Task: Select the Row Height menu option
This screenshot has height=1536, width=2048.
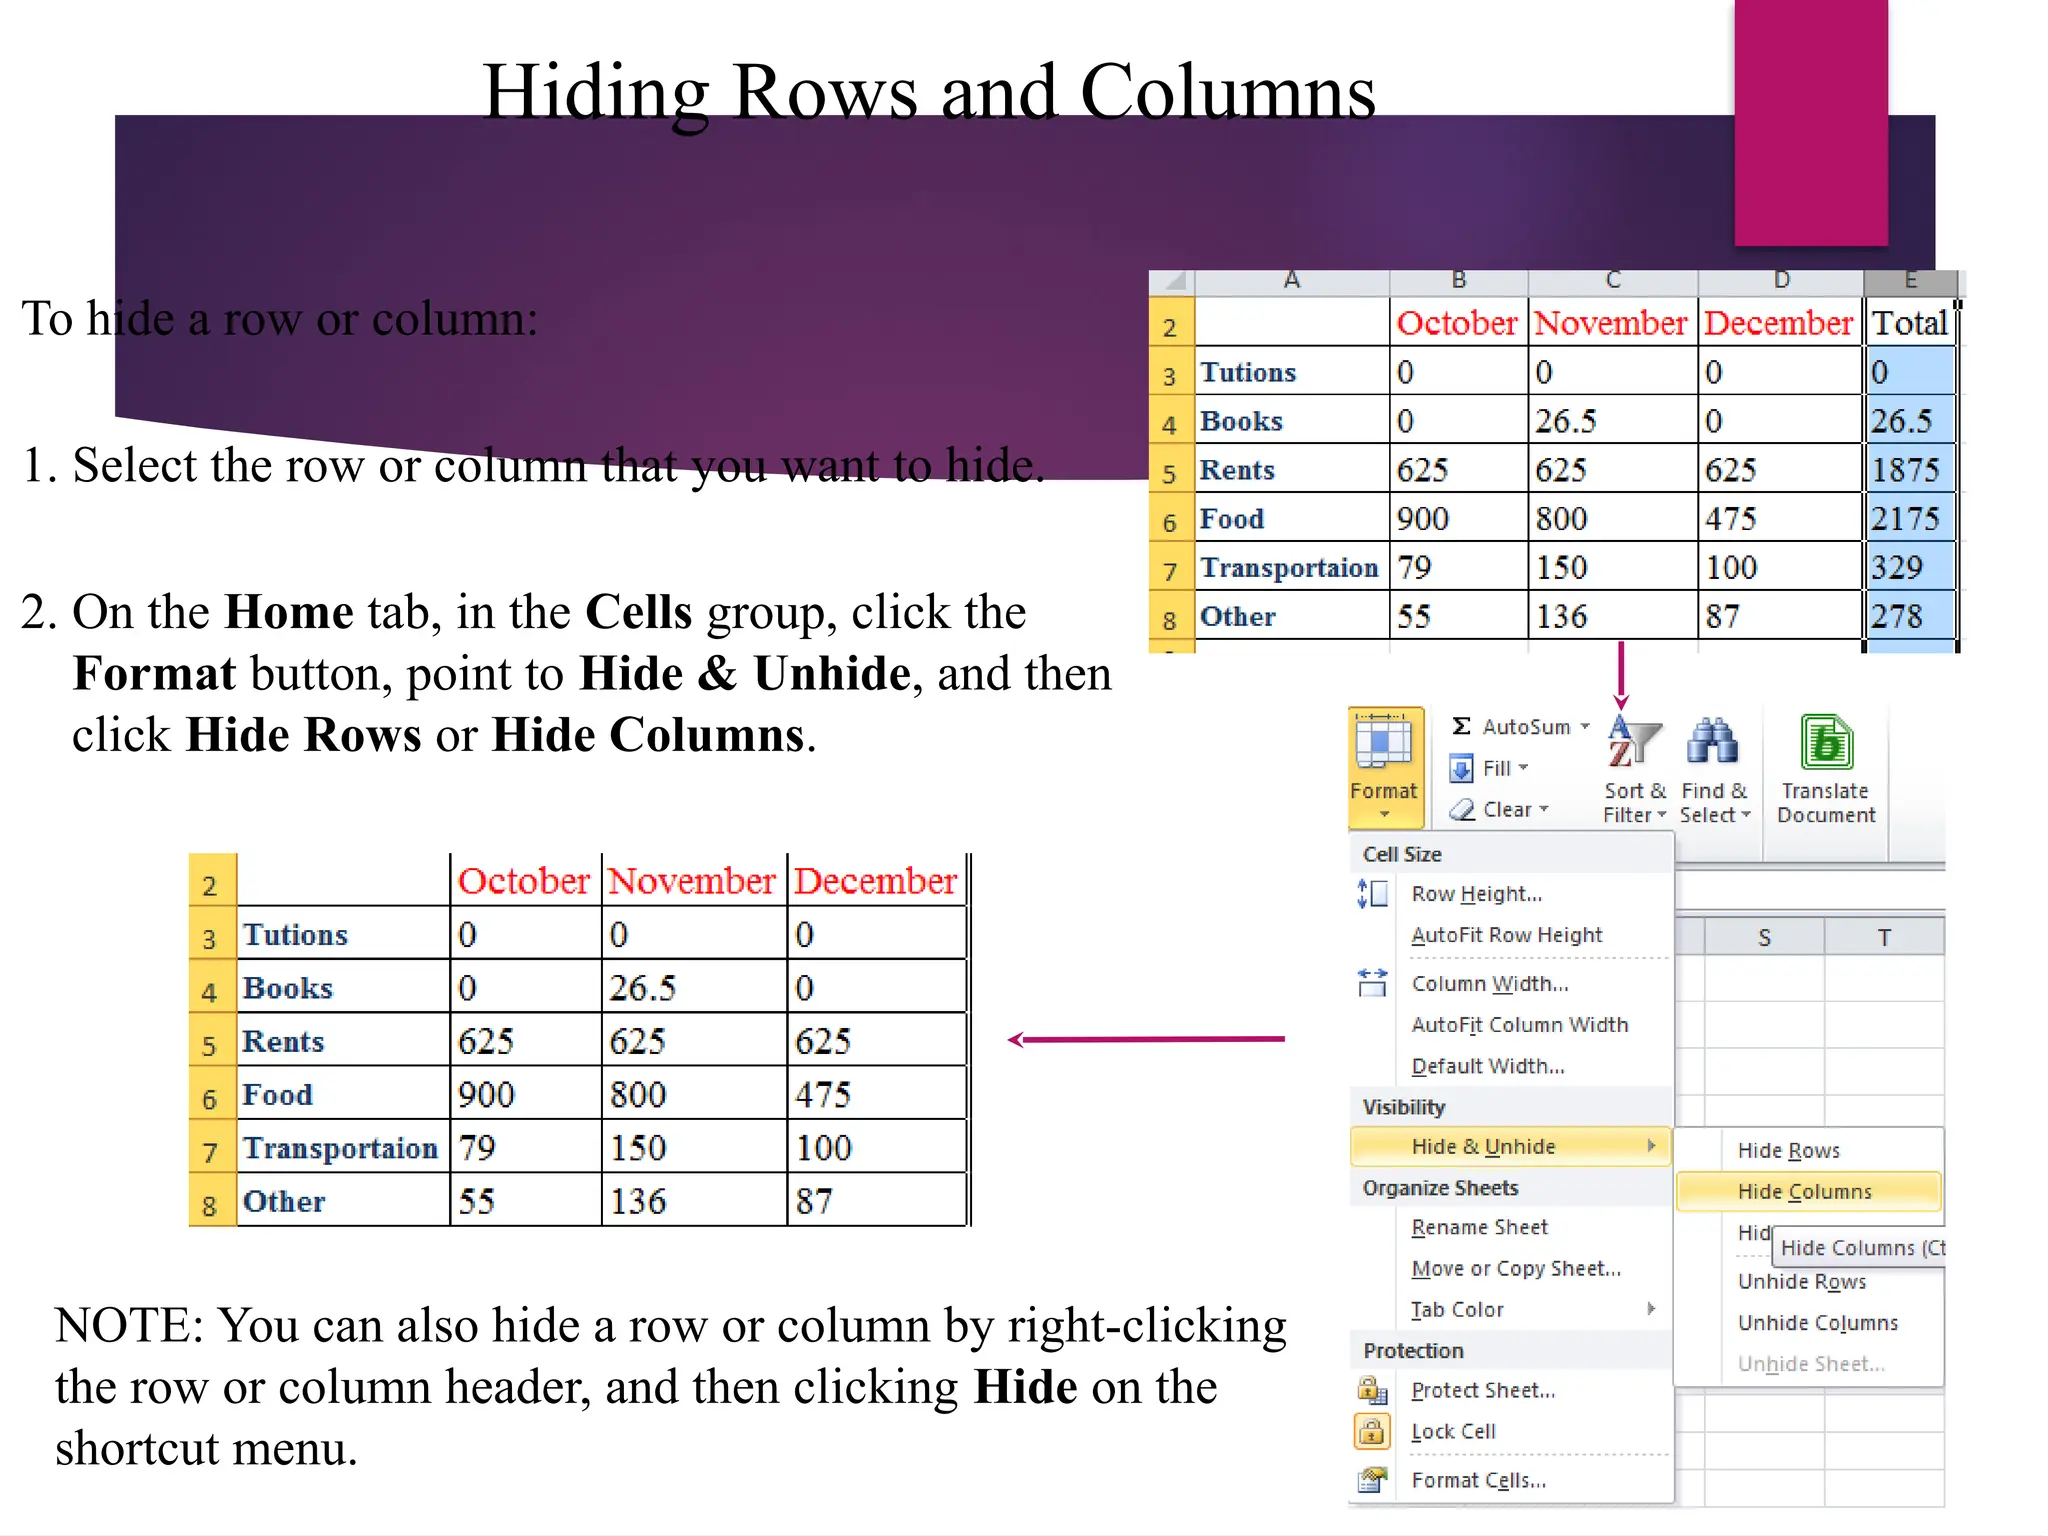Action: [x=1477, y=894]
